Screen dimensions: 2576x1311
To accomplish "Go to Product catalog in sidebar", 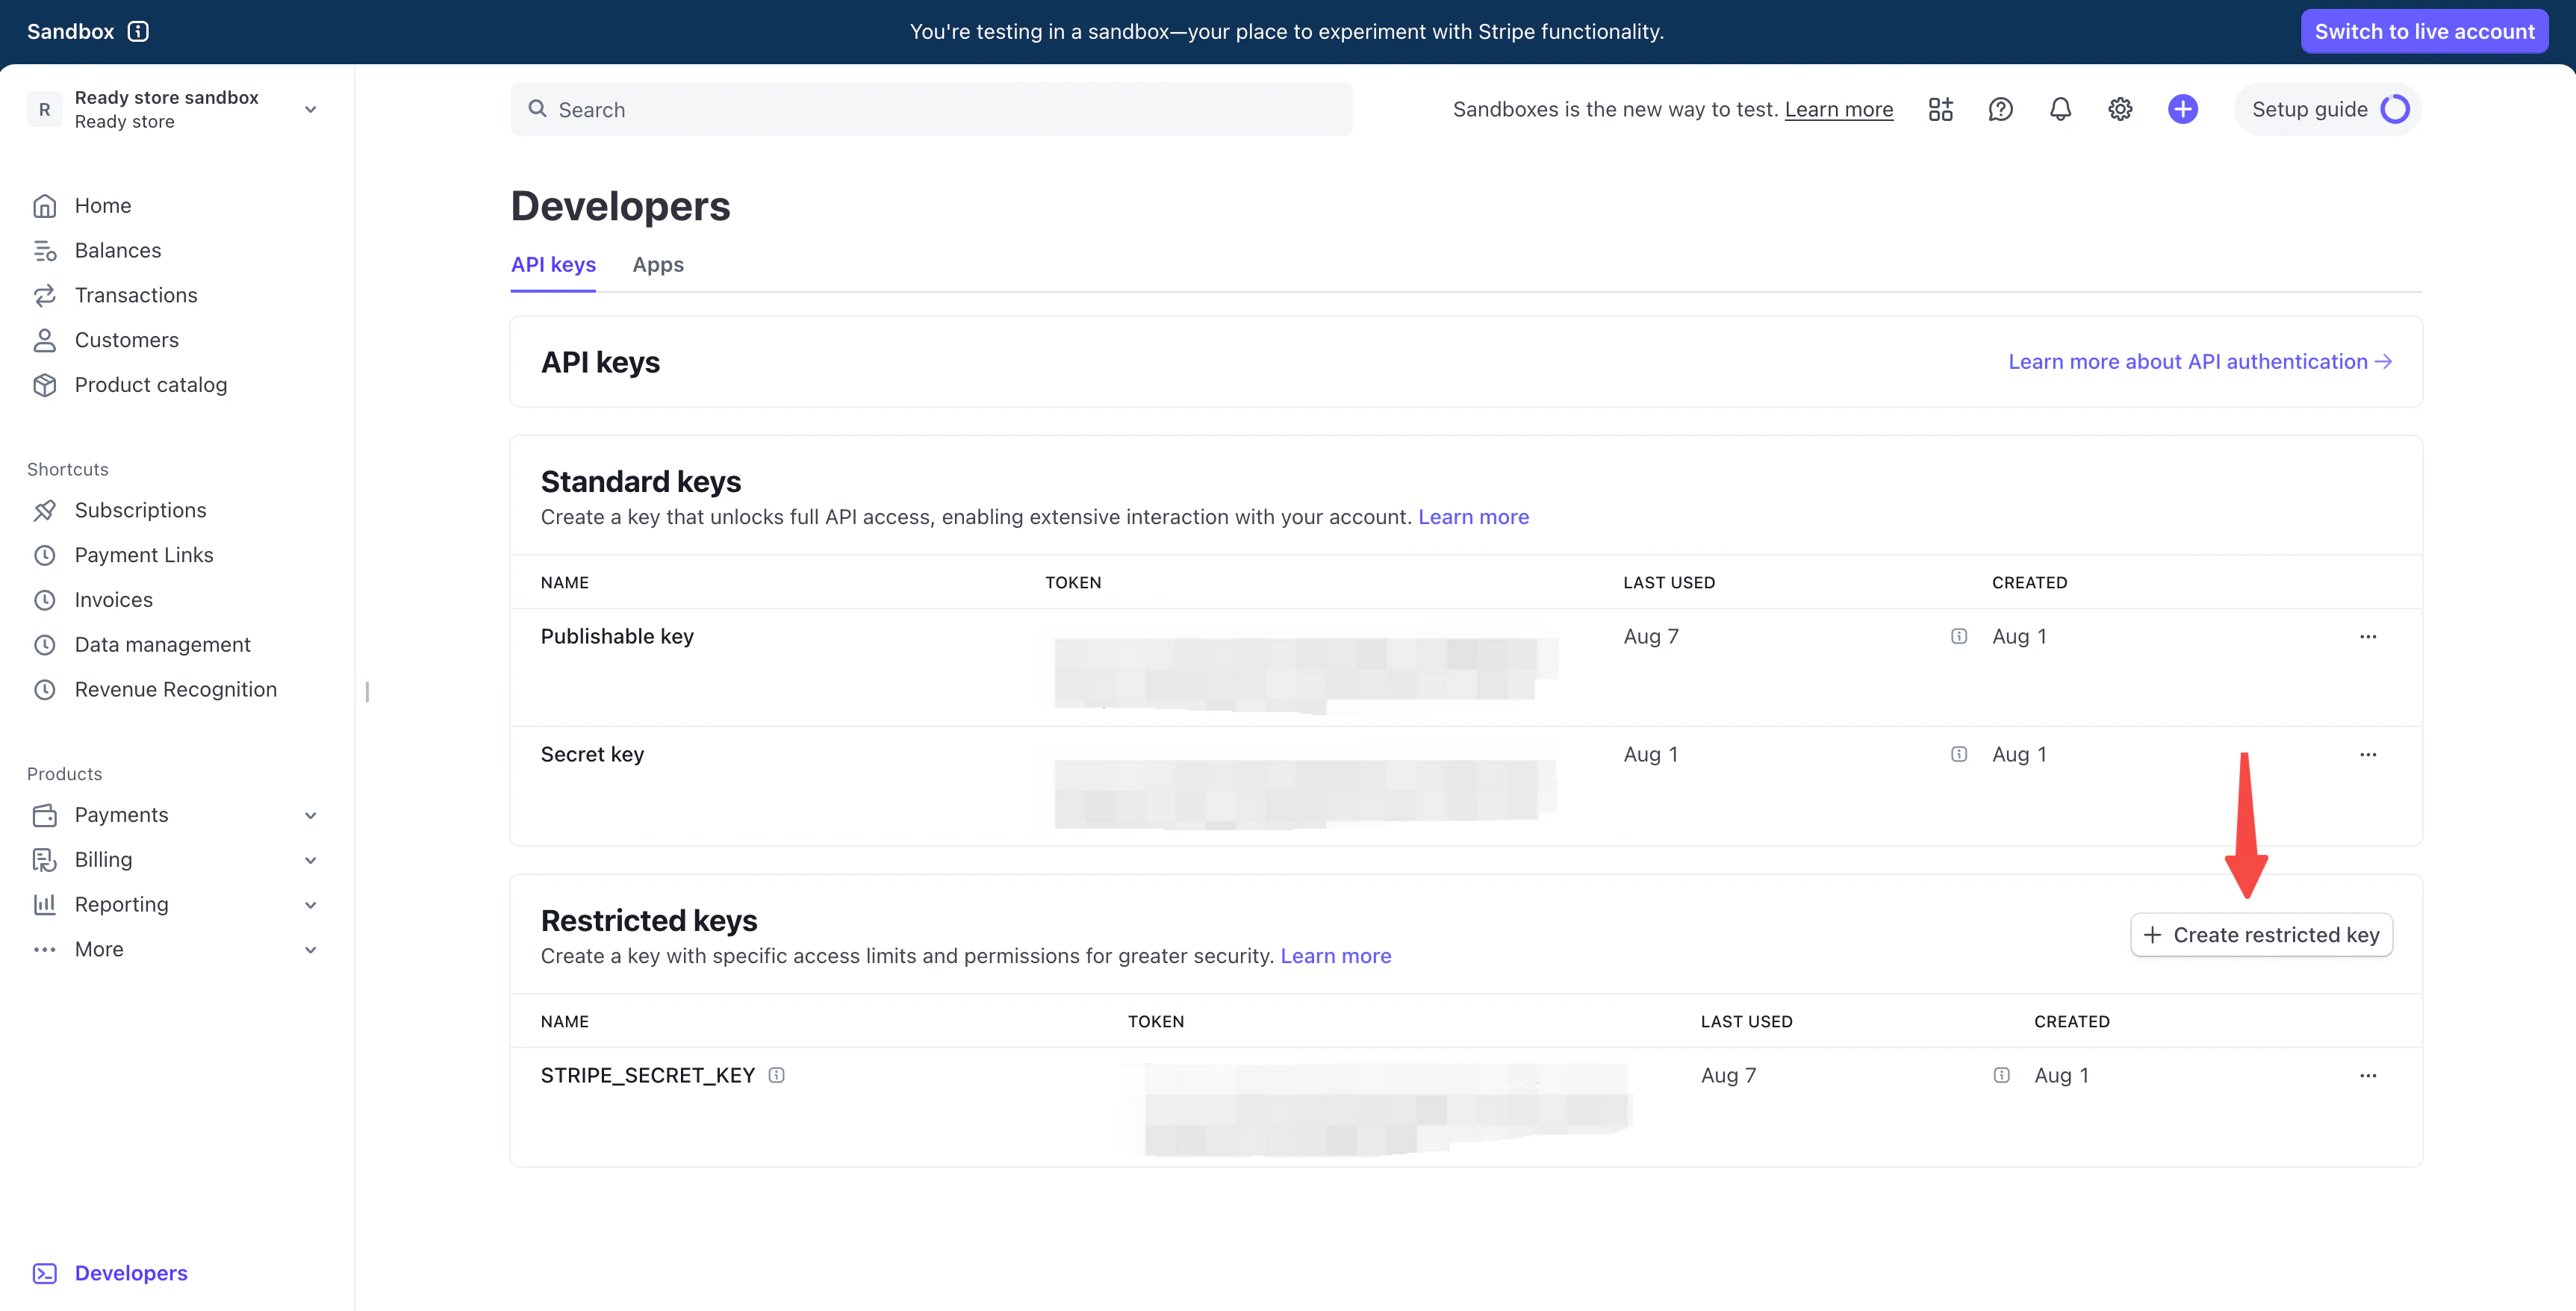I will (150, 385).
